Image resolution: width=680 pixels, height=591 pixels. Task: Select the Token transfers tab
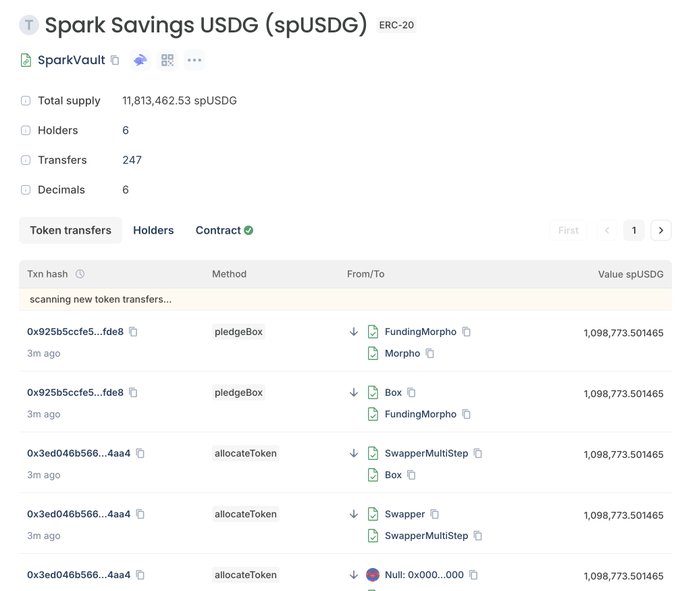[71, 230]
